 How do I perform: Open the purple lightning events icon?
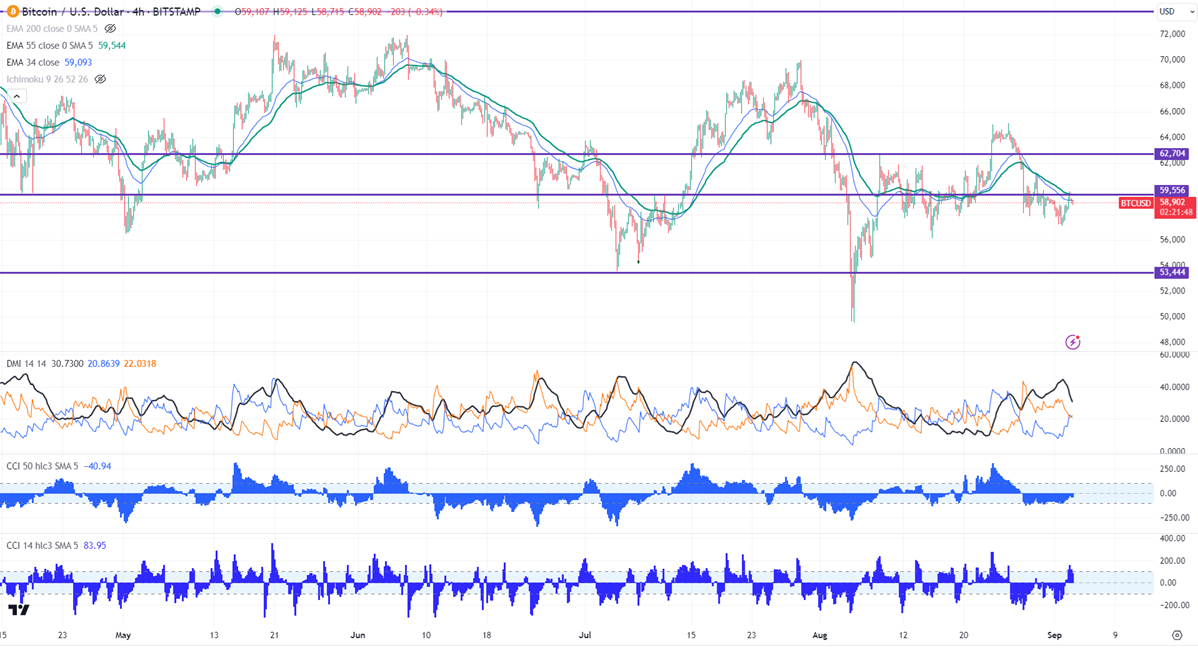click(x=1073, y=342)
